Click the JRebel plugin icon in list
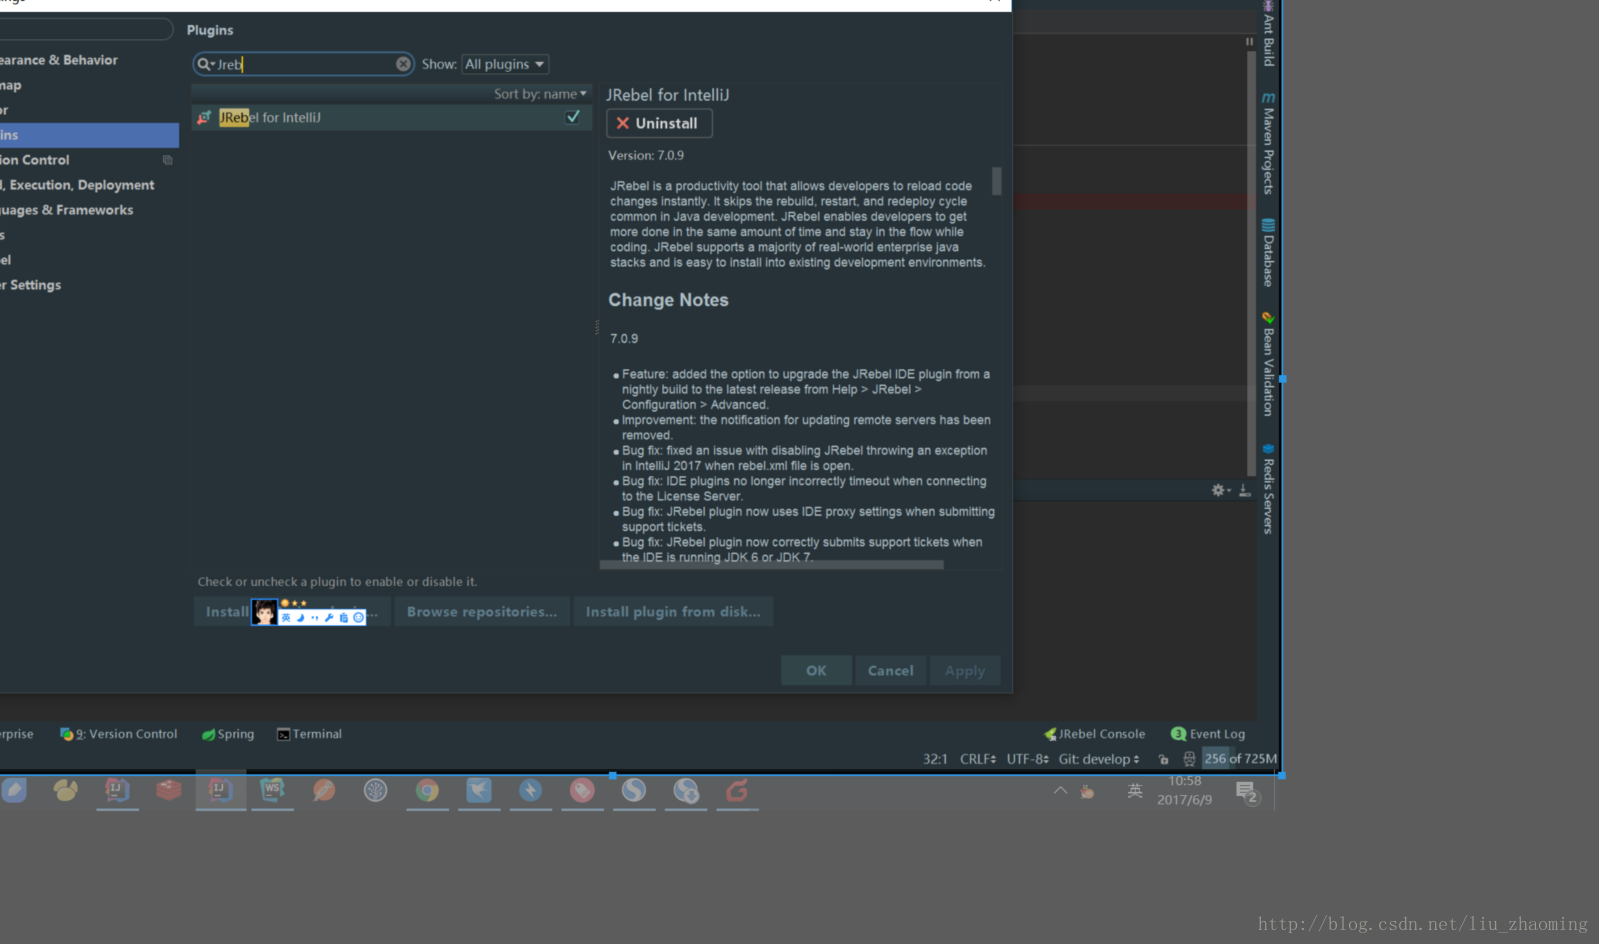This screenshot has width=1599, height=944. [204, 118]
